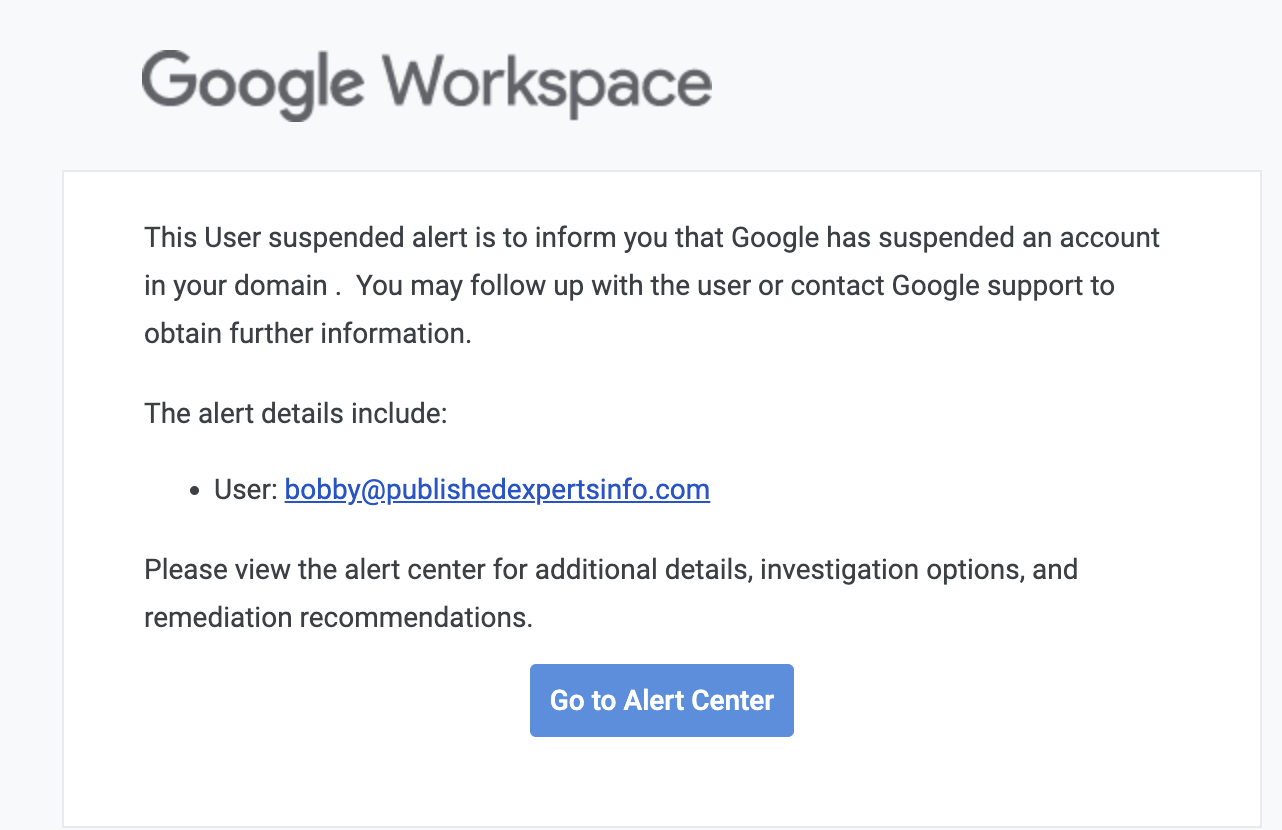Viewport: 1282px width, 830px height.
Task: Open the bobby@publishedexpertsinfo.com email link
Action: click(497, 489)
